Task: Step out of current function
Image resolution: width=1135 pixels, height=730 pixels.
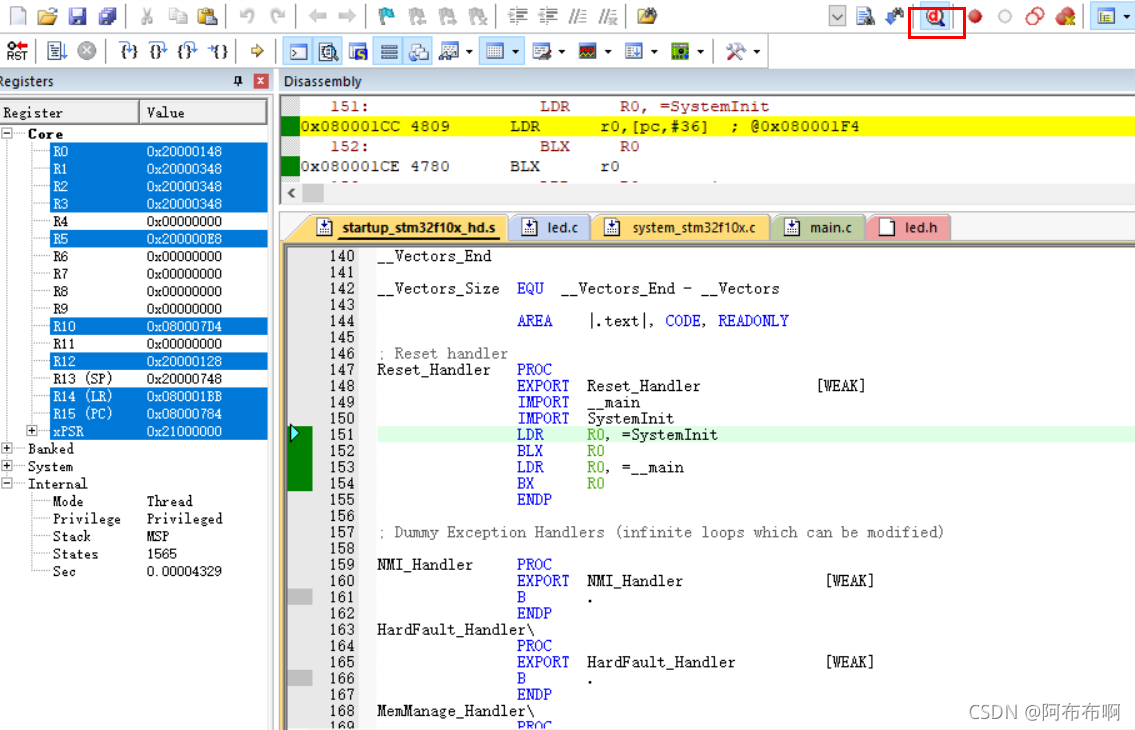Action: [187, 51]
